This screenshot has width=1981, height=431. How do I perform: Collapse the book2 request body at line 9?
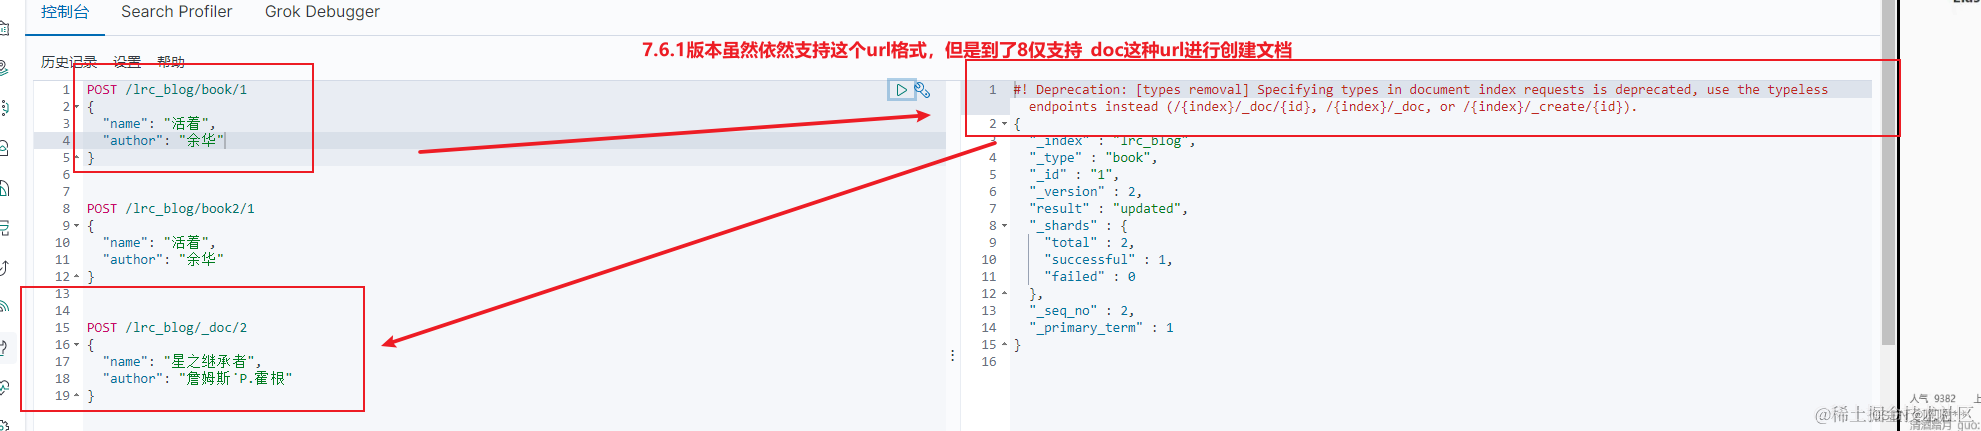pos(77,226)
